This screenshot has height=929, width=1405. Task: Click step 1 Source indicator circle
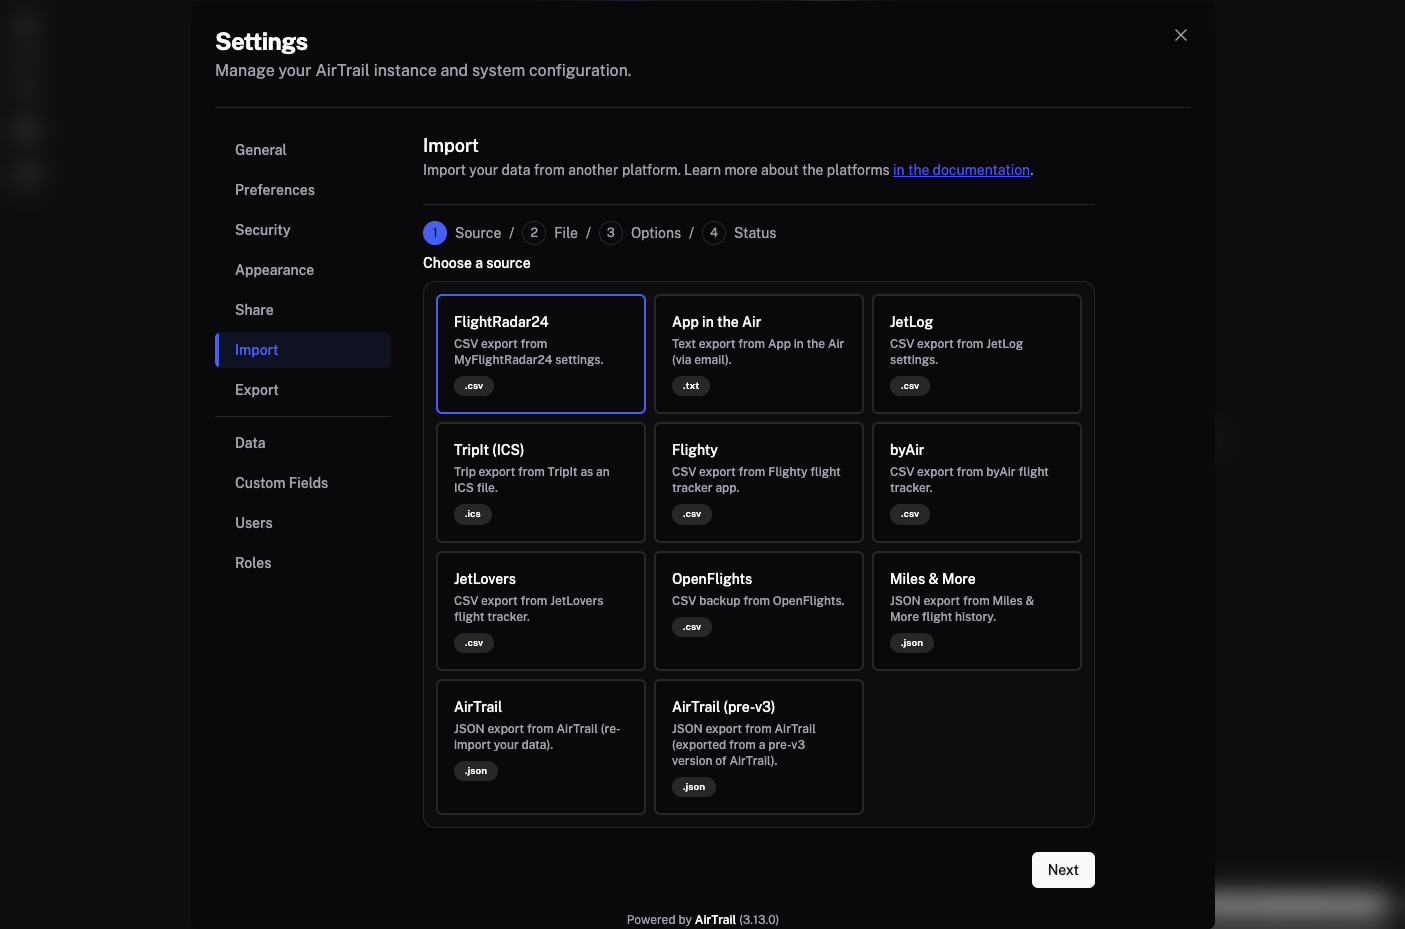(x=435, y=233)
